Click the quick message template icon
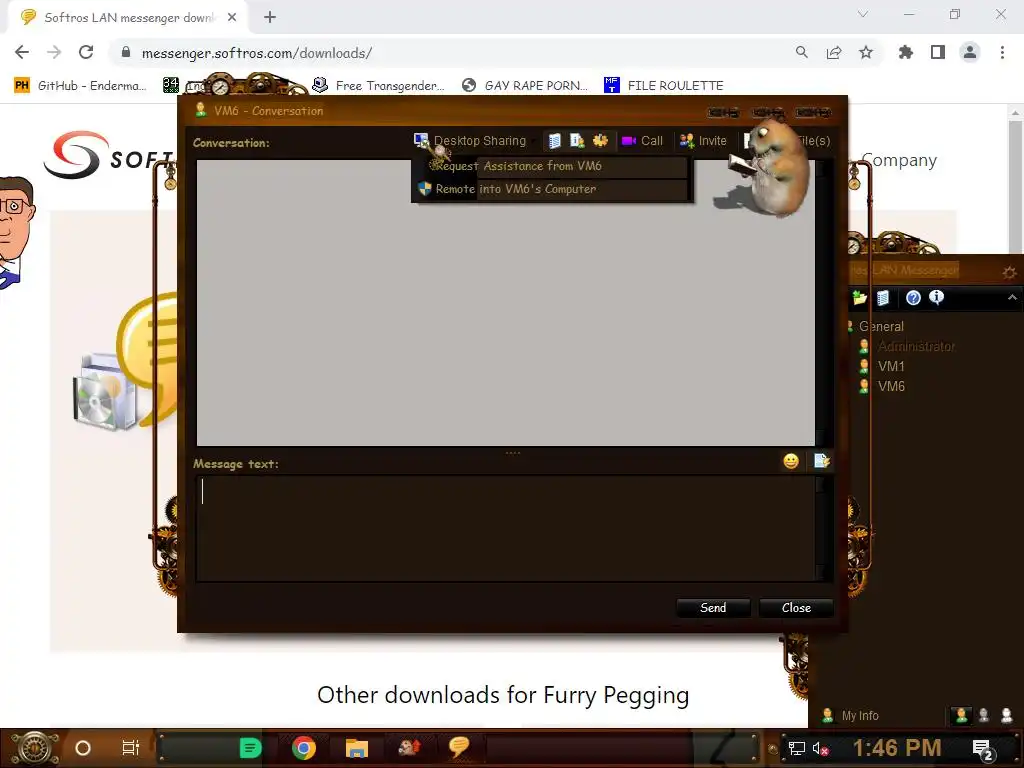The width and height of the screenshot is (1024, 768). 822,461
